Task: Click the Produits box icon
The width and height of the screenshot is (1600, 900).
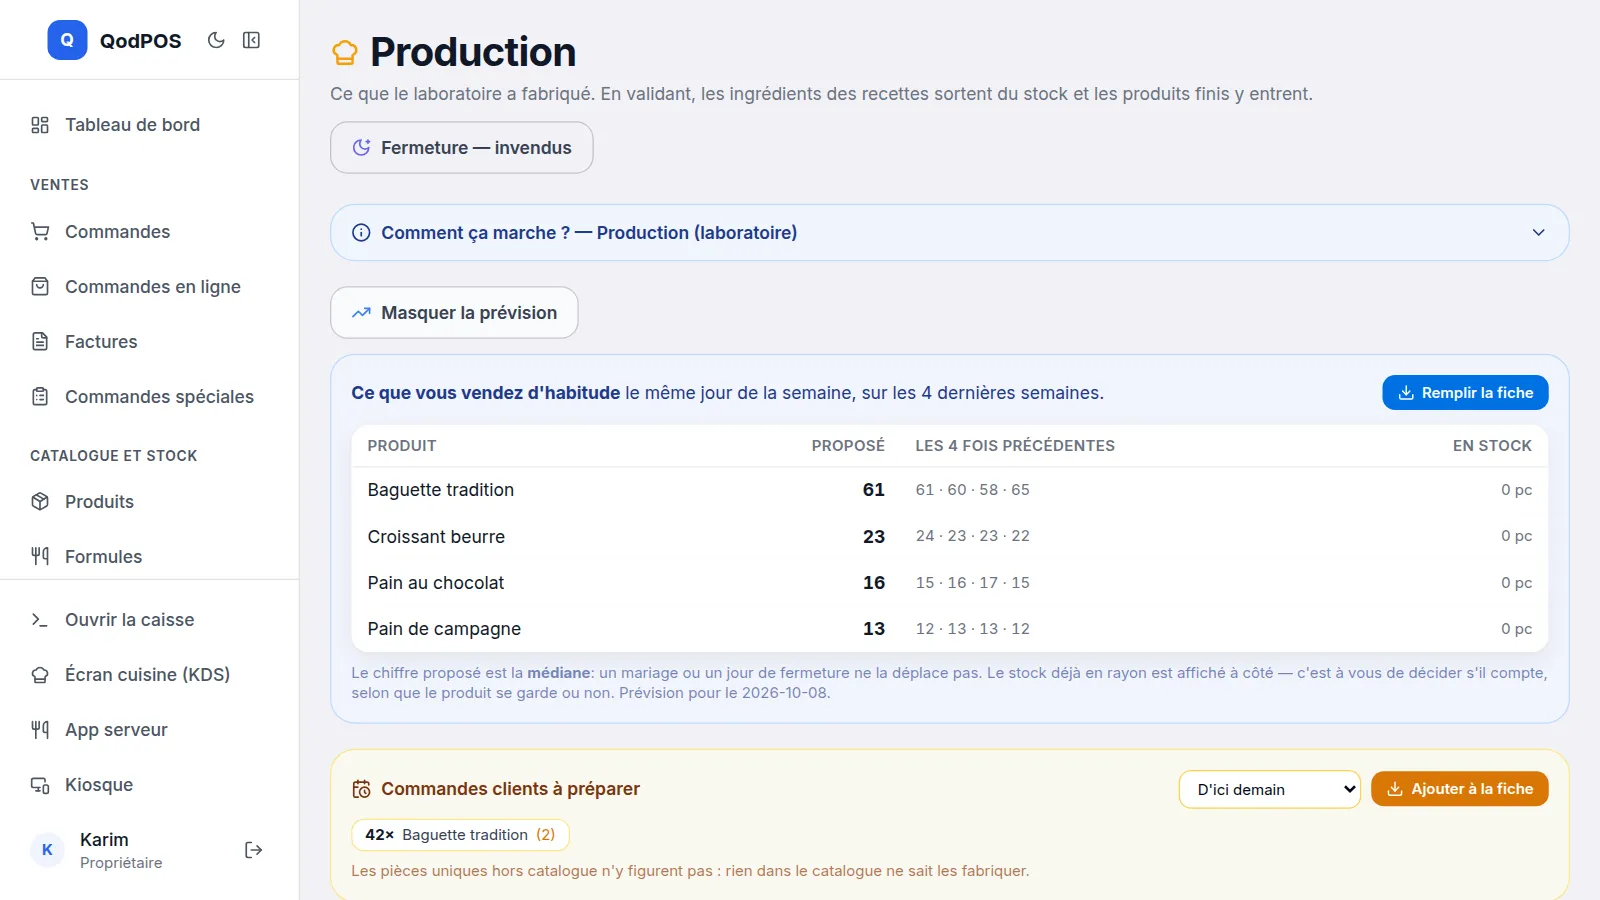Action: pos(40,502)
